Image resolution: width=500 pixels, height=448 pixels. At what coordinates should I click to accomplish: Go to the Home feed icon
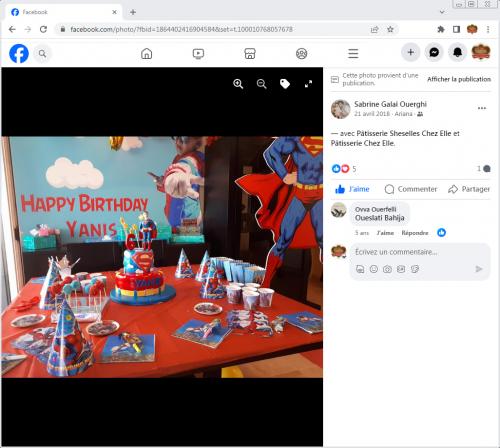(147, 53)
